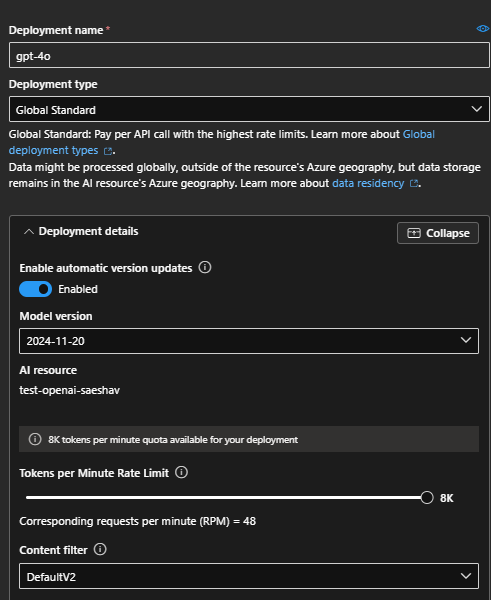This screenshot has width=491, height=600.
Task: Open the Content filter DefaultV2 dropdown
Action: pos(249,576)
